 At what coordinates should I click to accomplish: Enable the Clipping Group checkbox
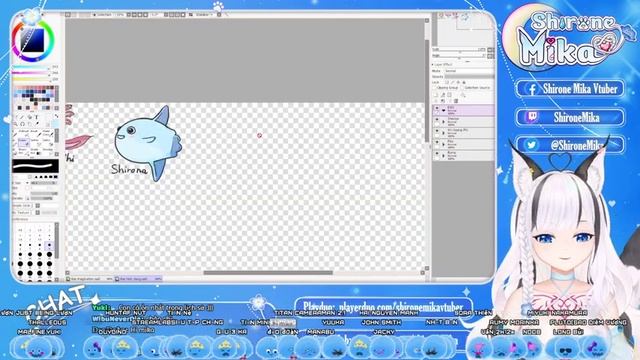(434, 88)
